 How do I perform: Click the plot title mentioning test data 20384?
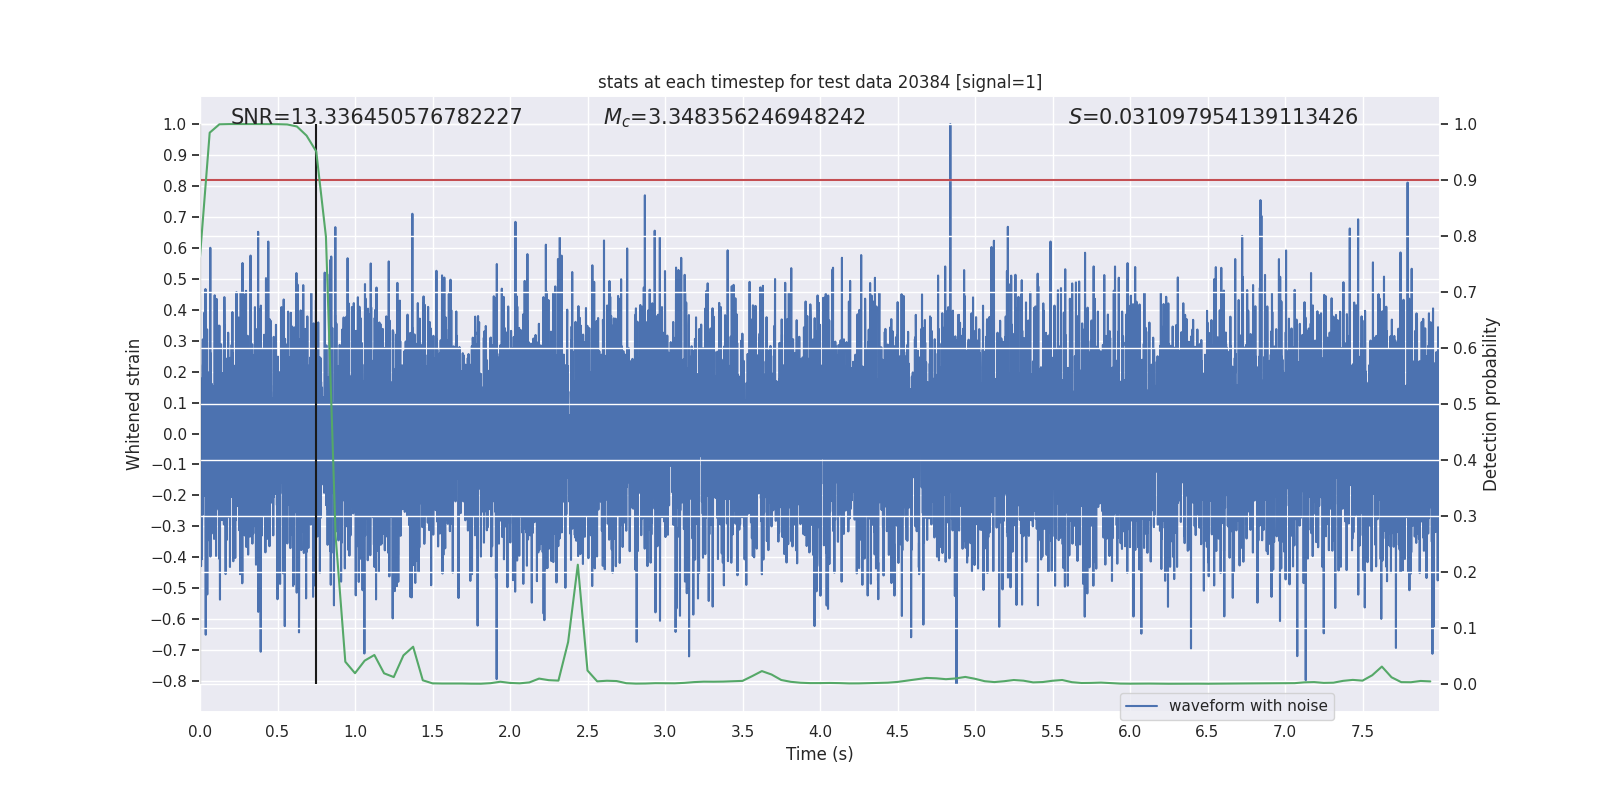tap(819, 82)
